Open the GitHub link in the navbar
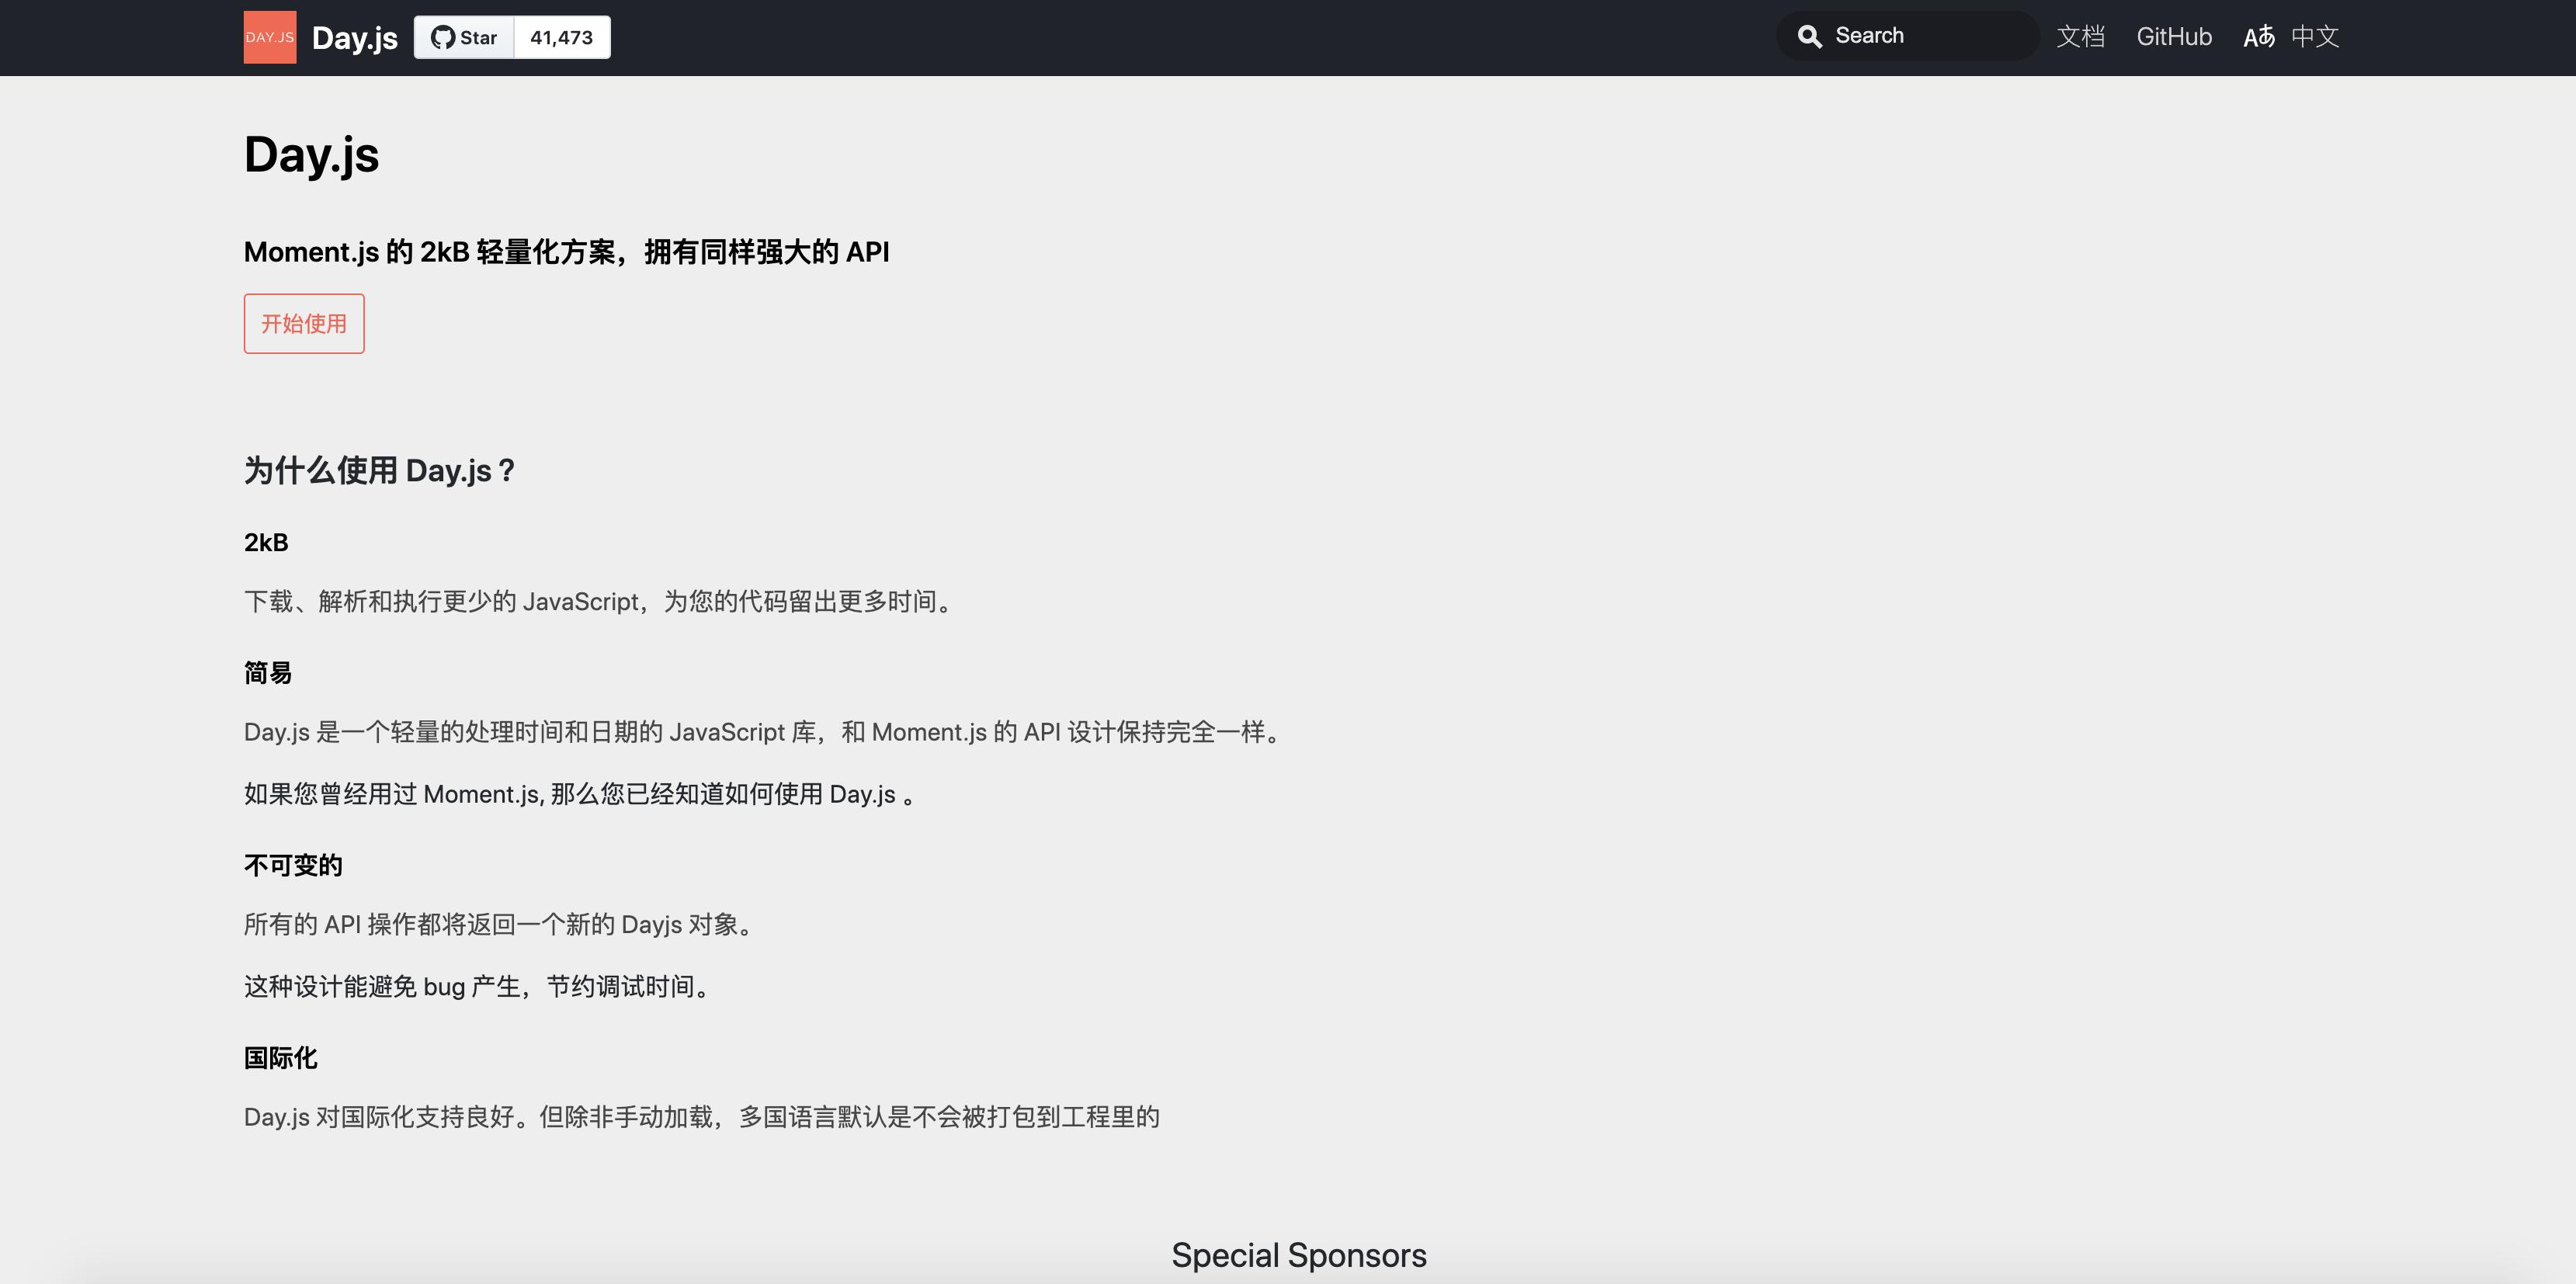This screenshot has width=2576, height=1284. click(2174, 37)
